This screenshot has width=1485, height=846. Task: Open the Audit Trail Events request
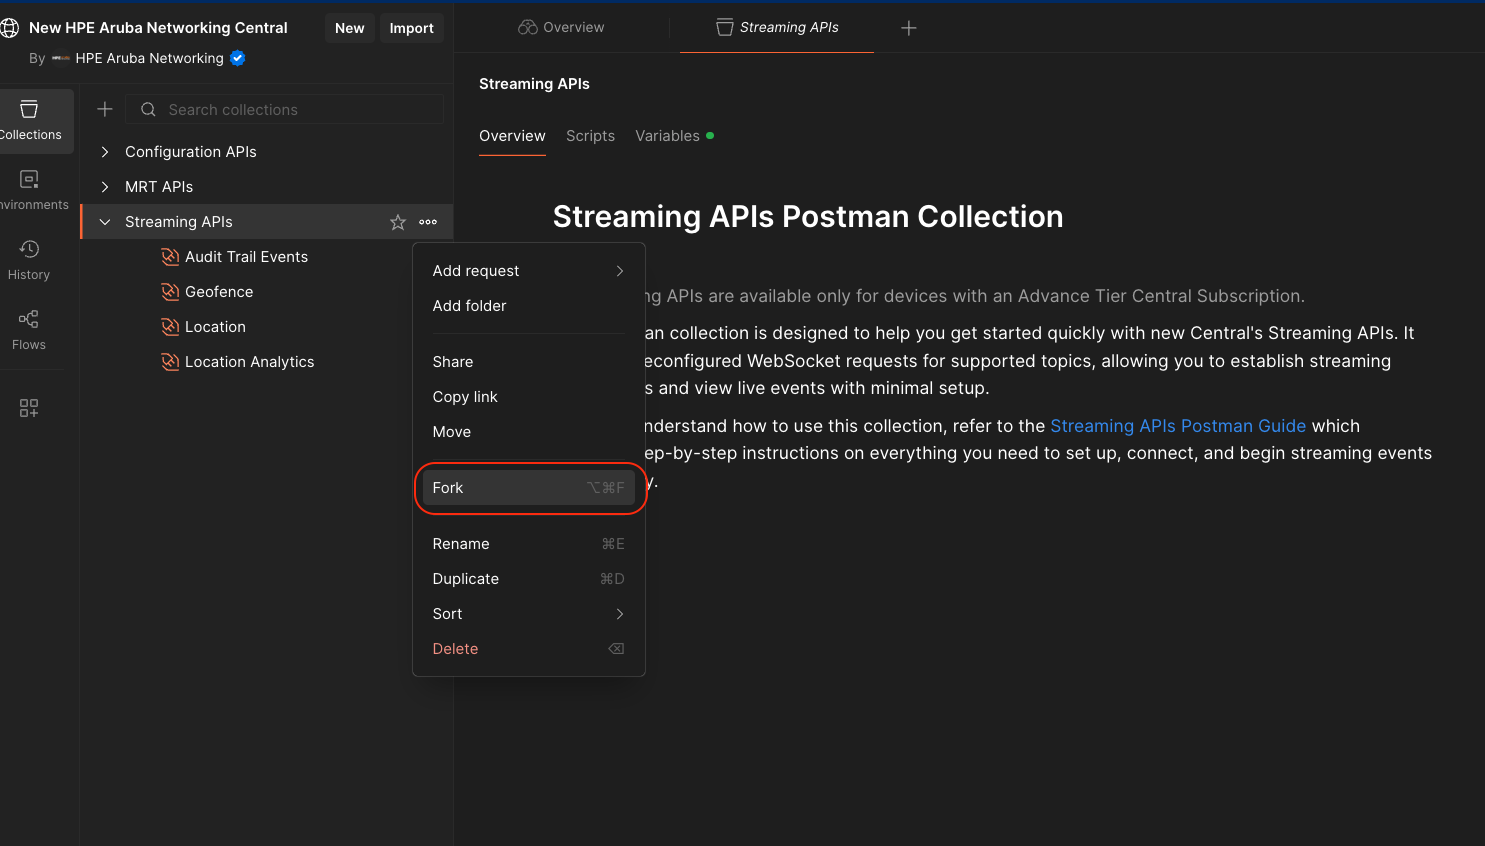coord(246,257)
